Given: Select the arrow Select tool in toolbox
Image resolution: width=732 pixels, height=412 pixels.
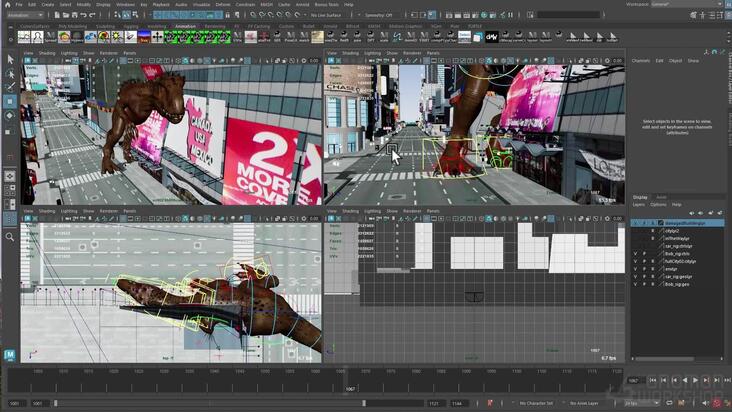Looking at the screenshot, I should coord(10,59).
